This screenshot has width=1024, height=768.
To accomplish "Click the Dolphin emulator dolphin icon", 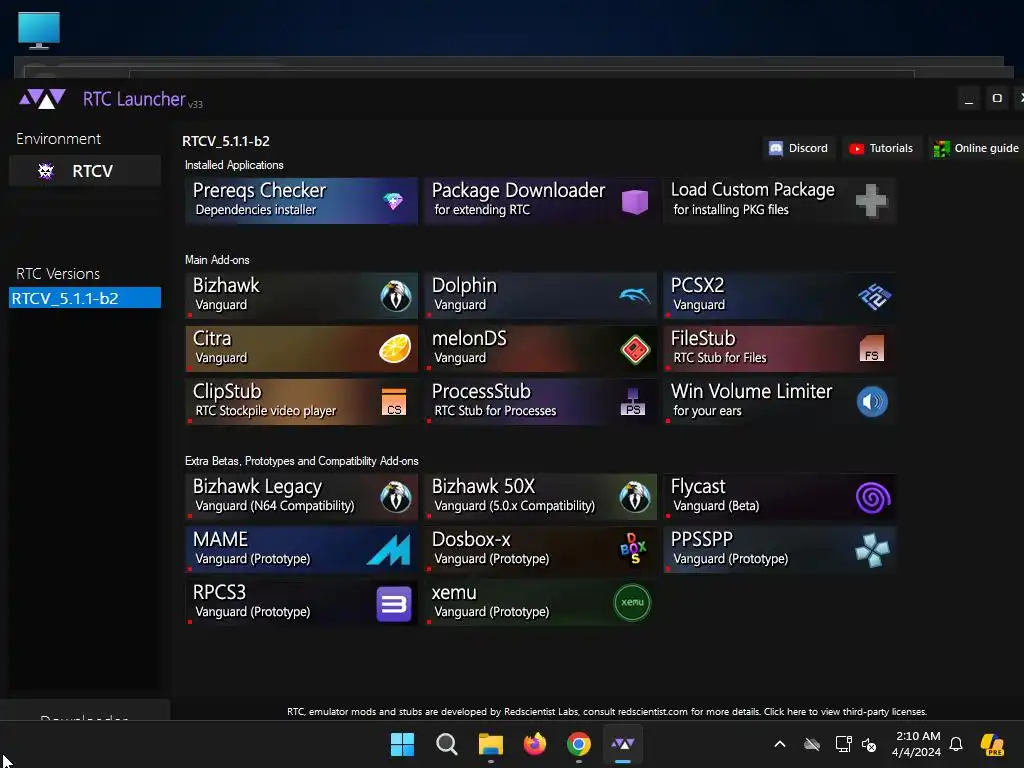I will pos(635,296).
